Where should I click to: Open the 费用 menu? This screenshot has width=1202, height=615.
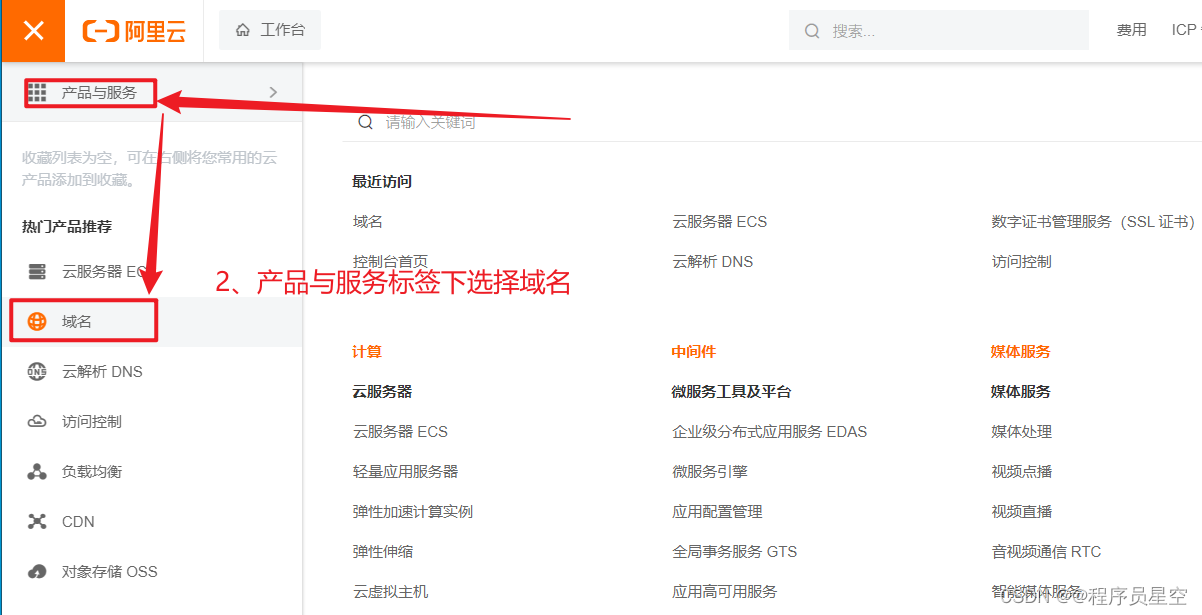(x=1131, y=30)
